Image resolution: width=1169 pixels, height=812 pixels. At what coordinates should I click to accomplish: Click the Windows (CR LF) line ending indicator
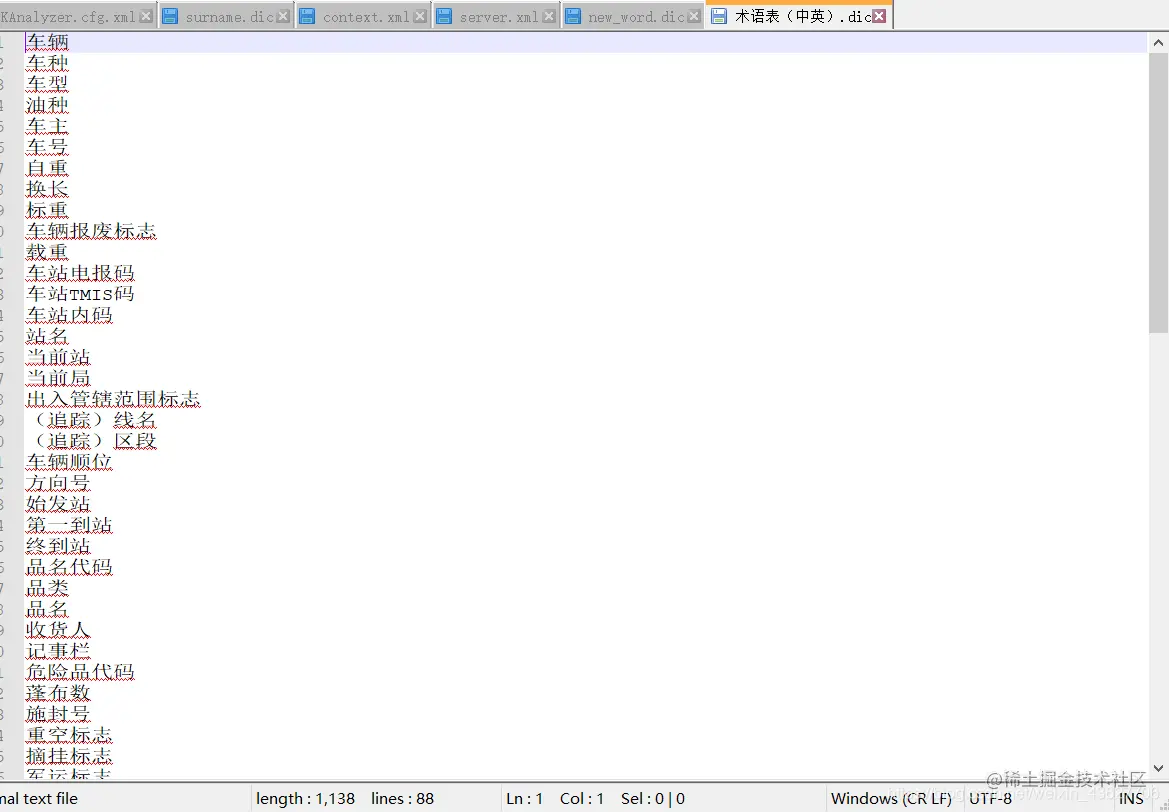891,799
